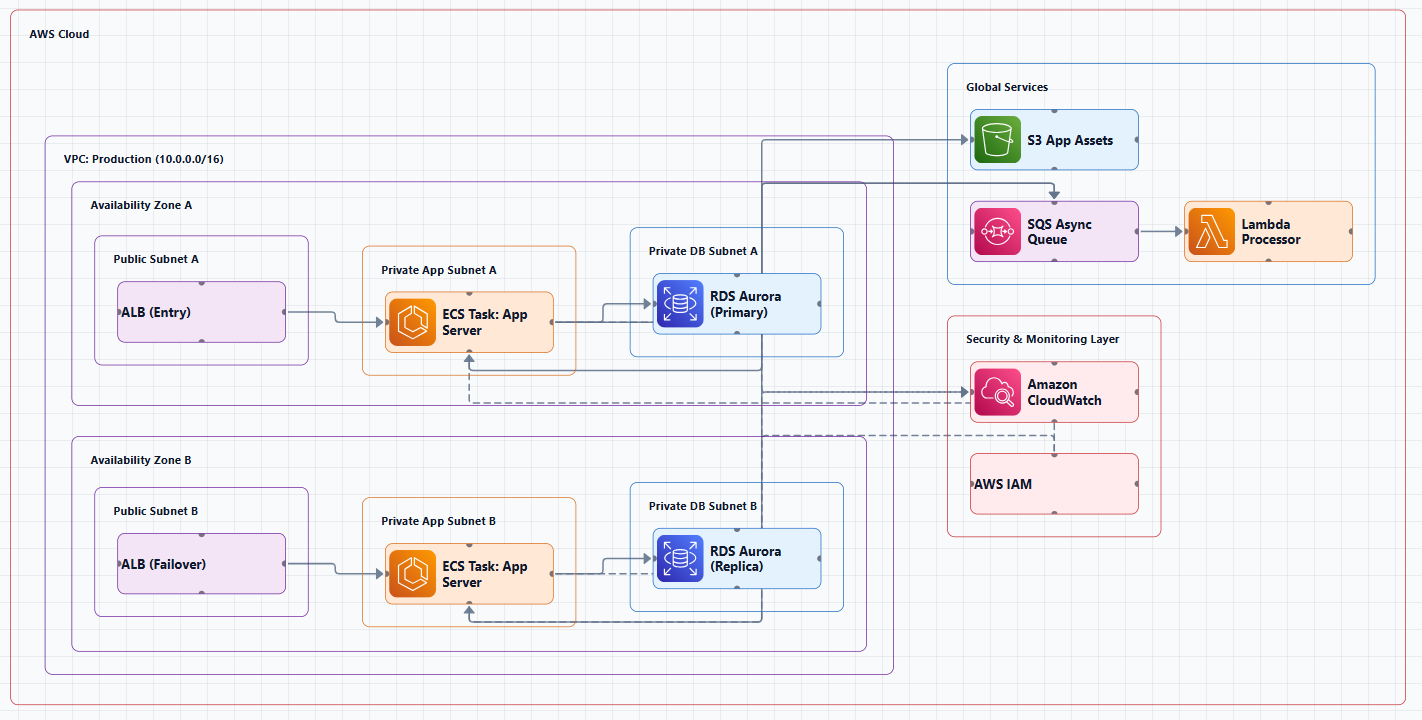
Task: Click the ECS Task: App Server label in Subnet A
Action: coord(485,322)
